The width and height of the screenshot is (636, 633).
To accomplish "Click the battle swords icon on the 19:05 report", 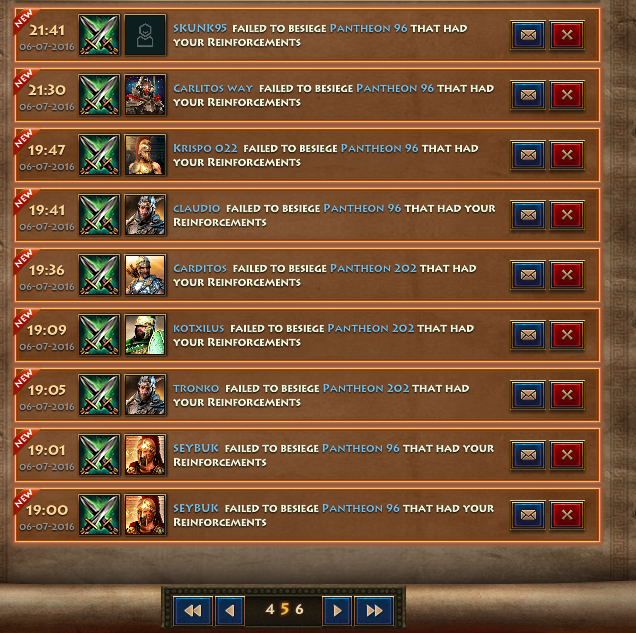I will point(99,395).
